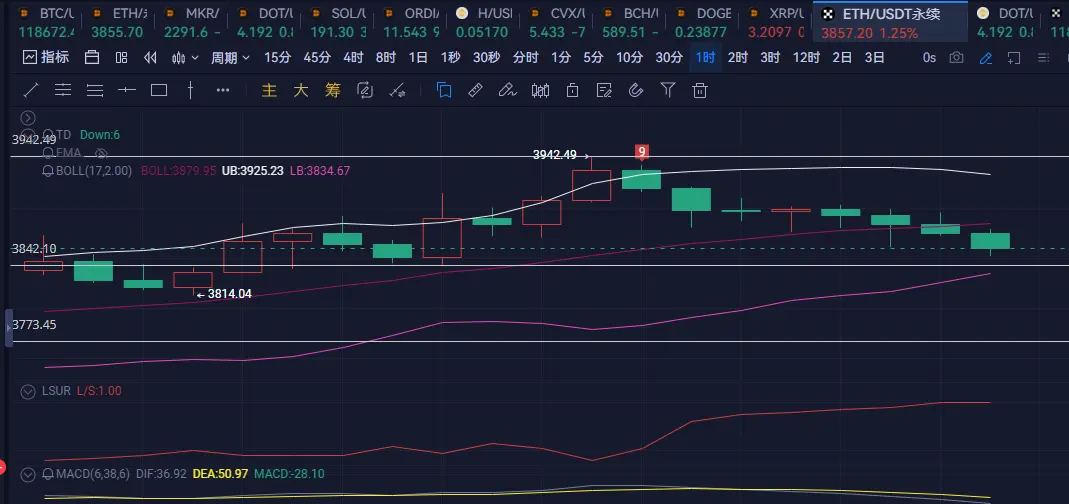Select the 5分 timeframe
Viewport: 1069px width, 504px height.
pos(593,58)
